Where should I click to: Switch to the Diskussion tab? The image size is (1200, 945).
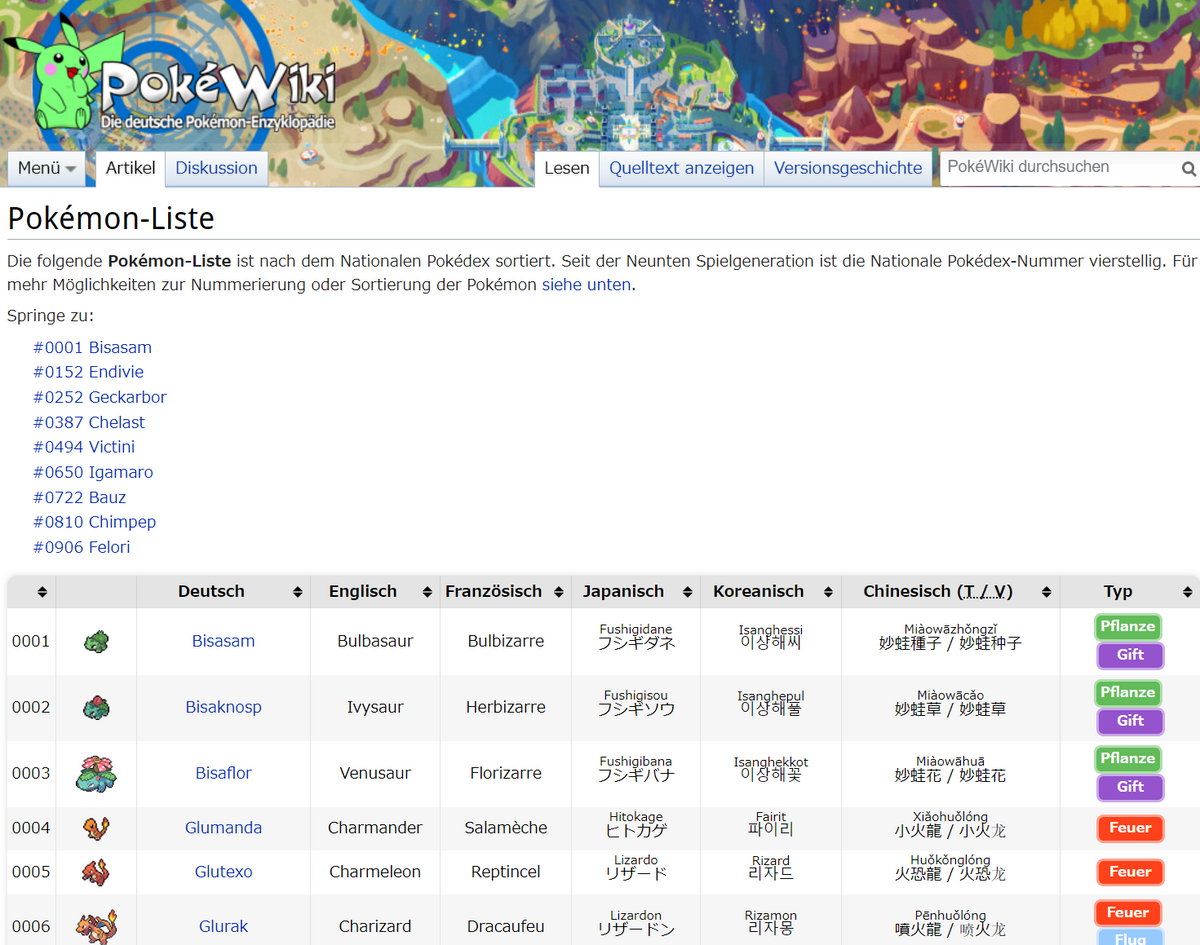(x=216, y=168)
